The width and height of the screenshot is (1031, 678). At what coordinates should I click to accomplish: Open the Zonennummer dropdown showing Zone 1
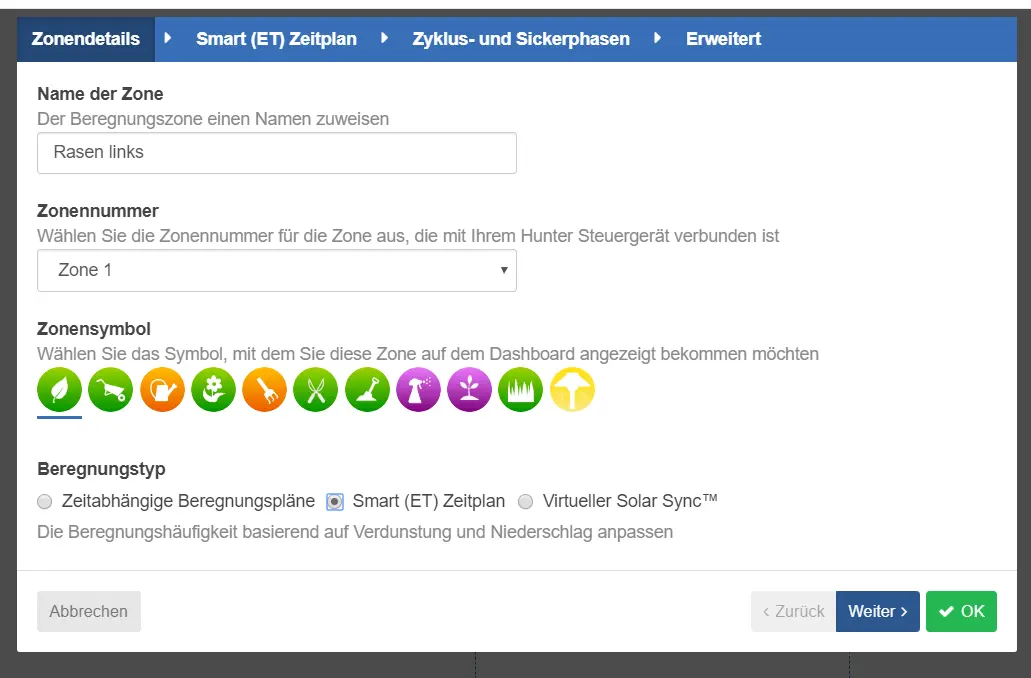(x=276, y=270)
